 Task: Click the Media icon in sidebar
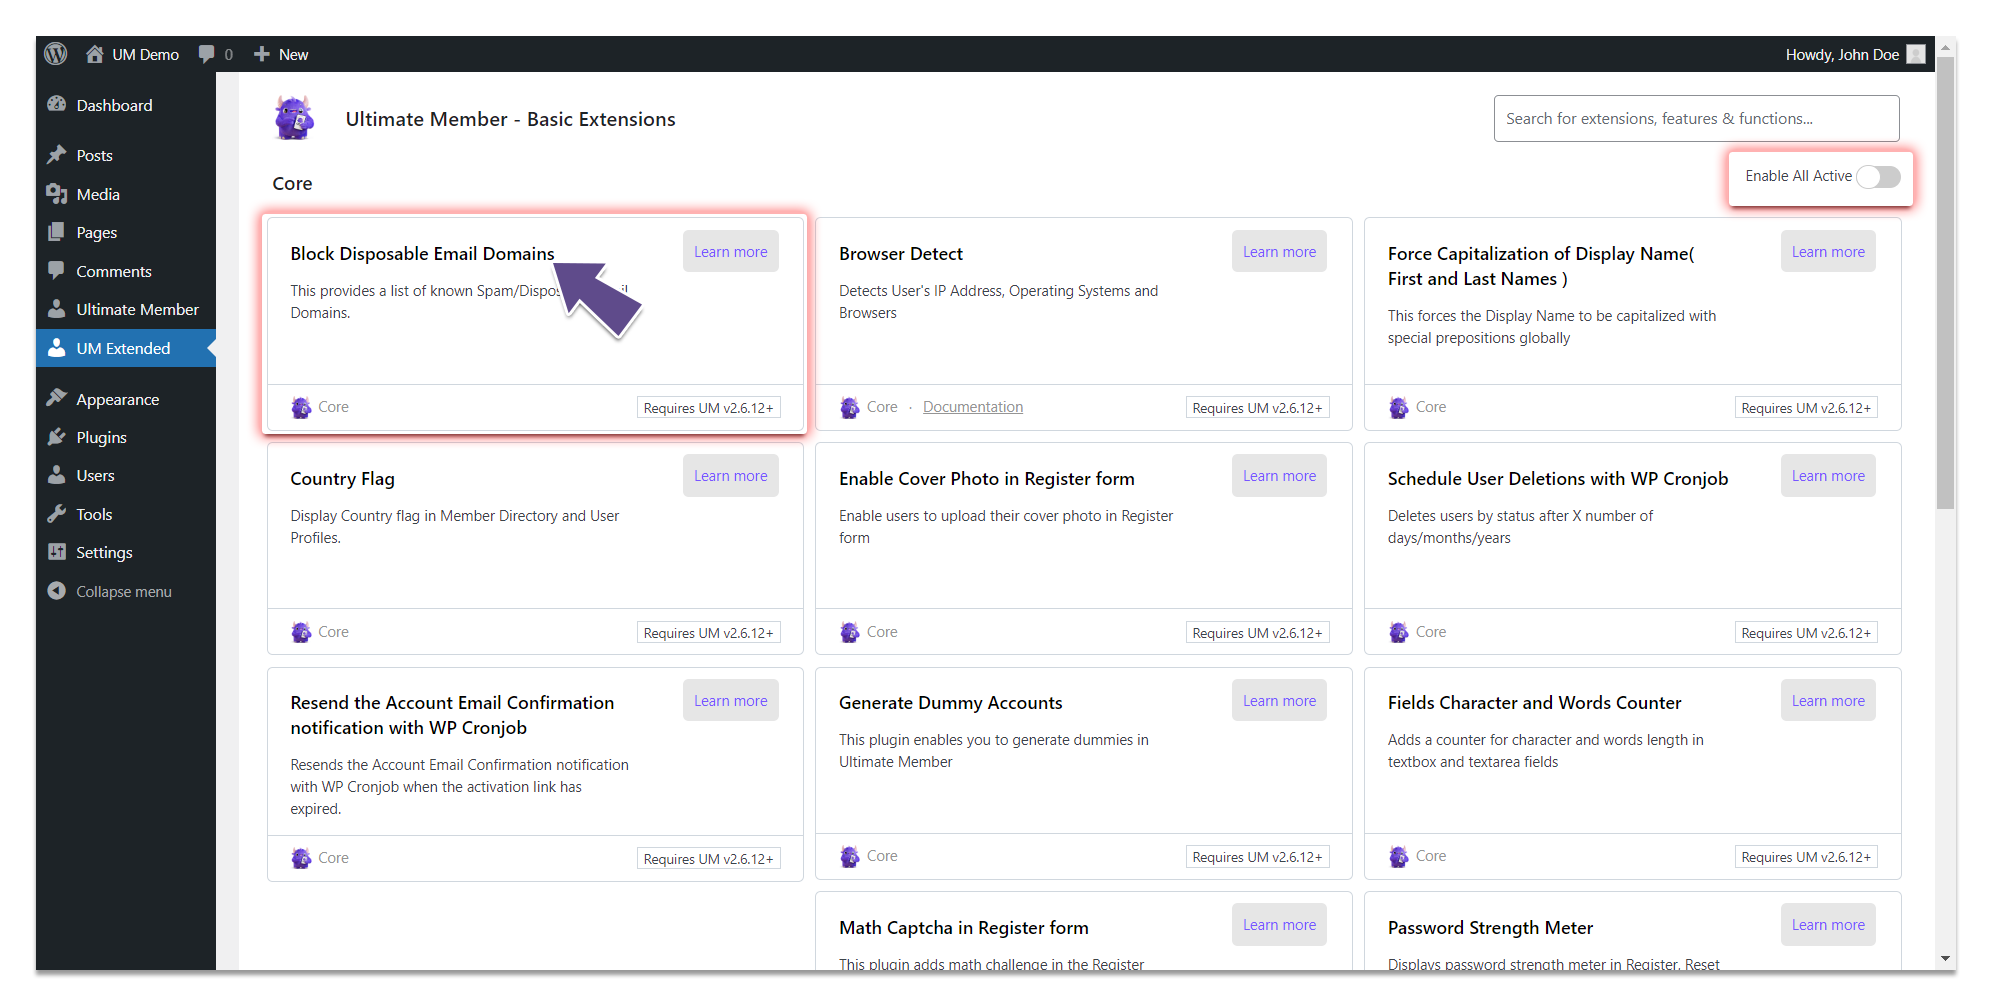(57, 194)
